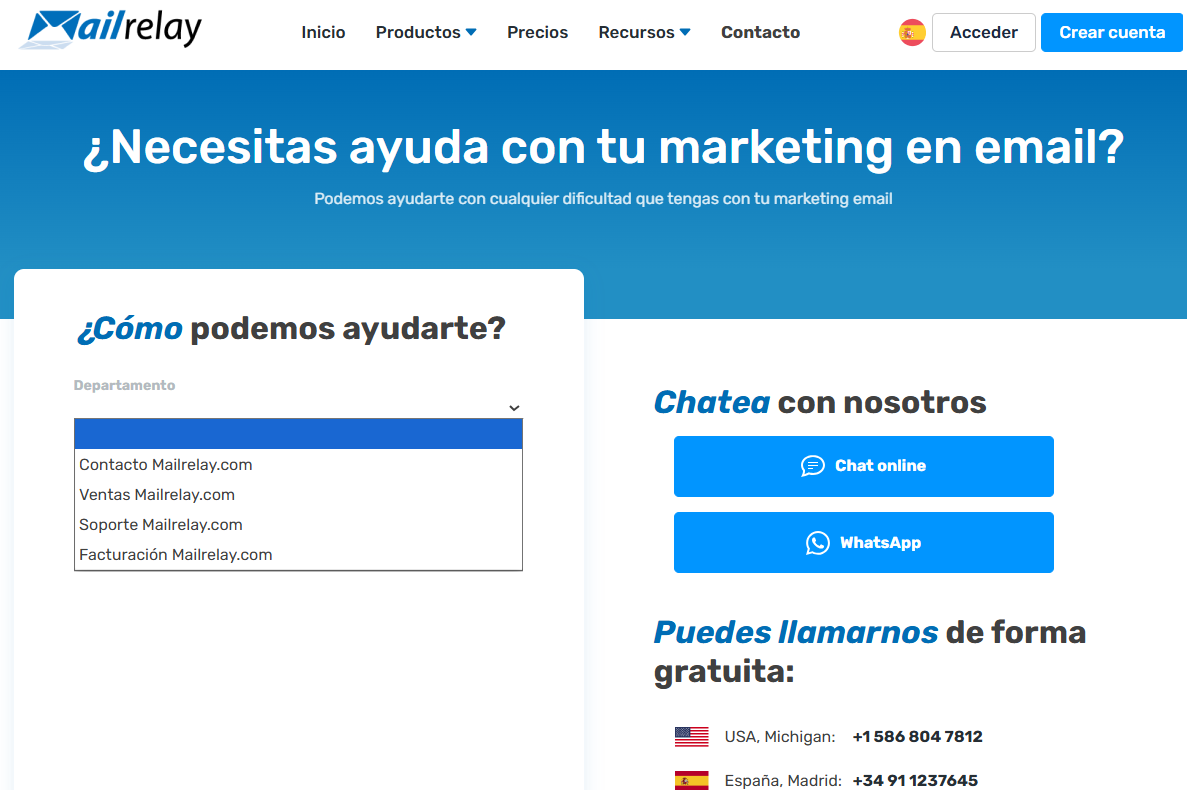This screenshot has width=1187, height=790.
Task: Open the Spanish flag language selector
Action: 911,33
